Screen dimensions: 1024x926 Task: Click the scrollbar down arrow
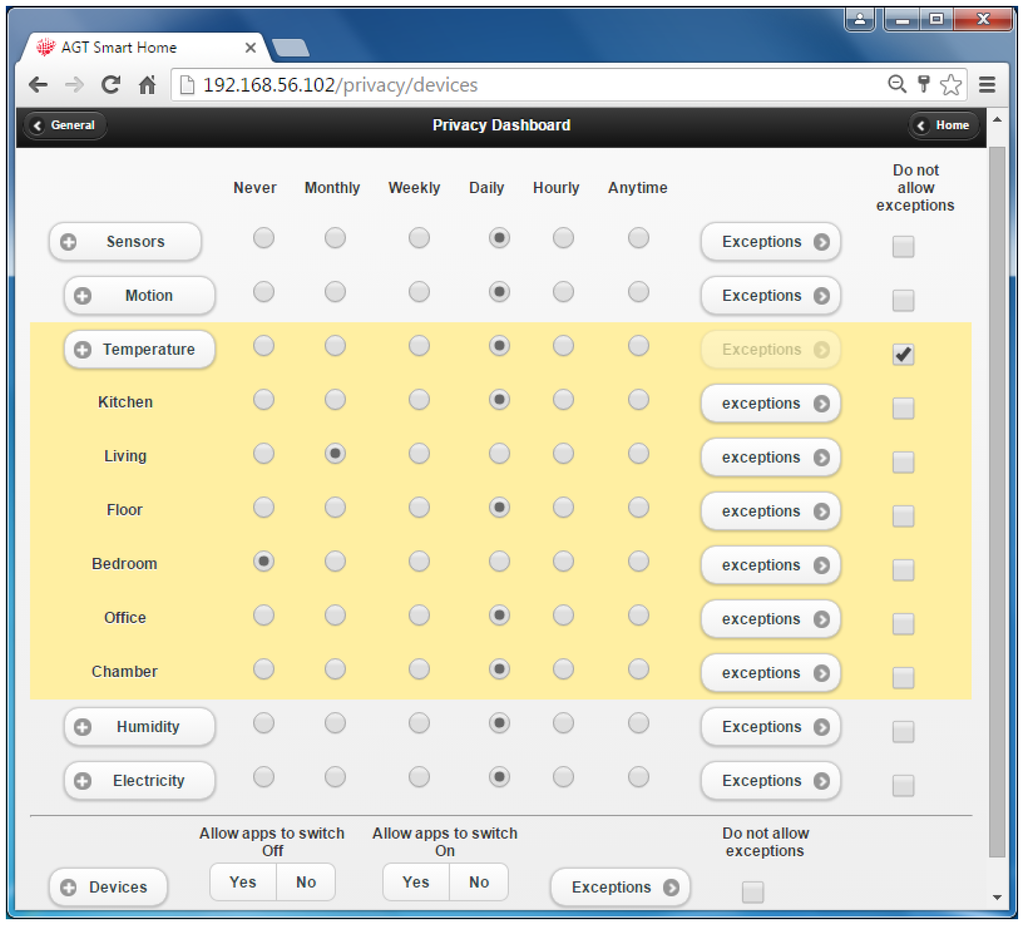click(x=997, y=898)
